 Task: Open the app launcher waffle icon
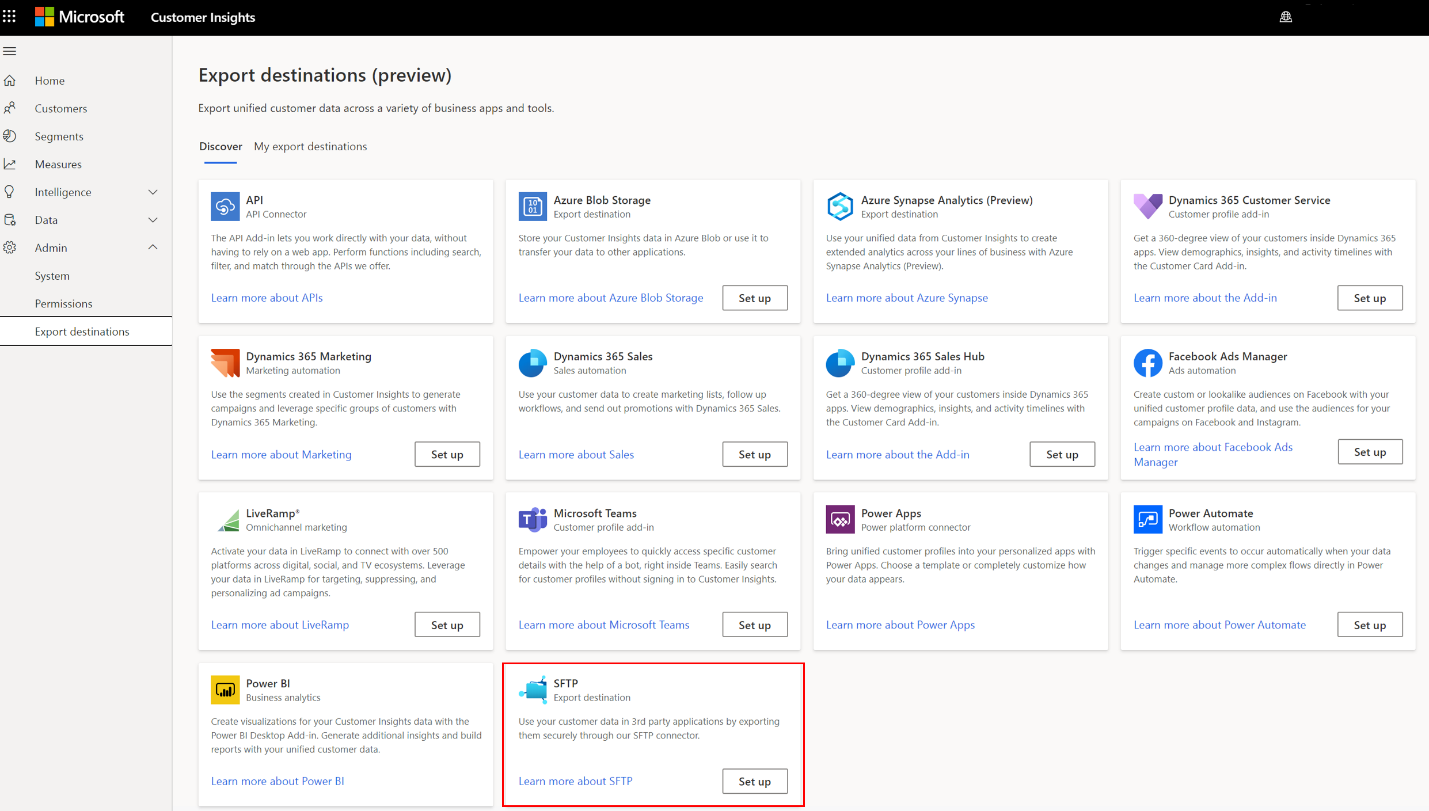(x=10, y=17)
